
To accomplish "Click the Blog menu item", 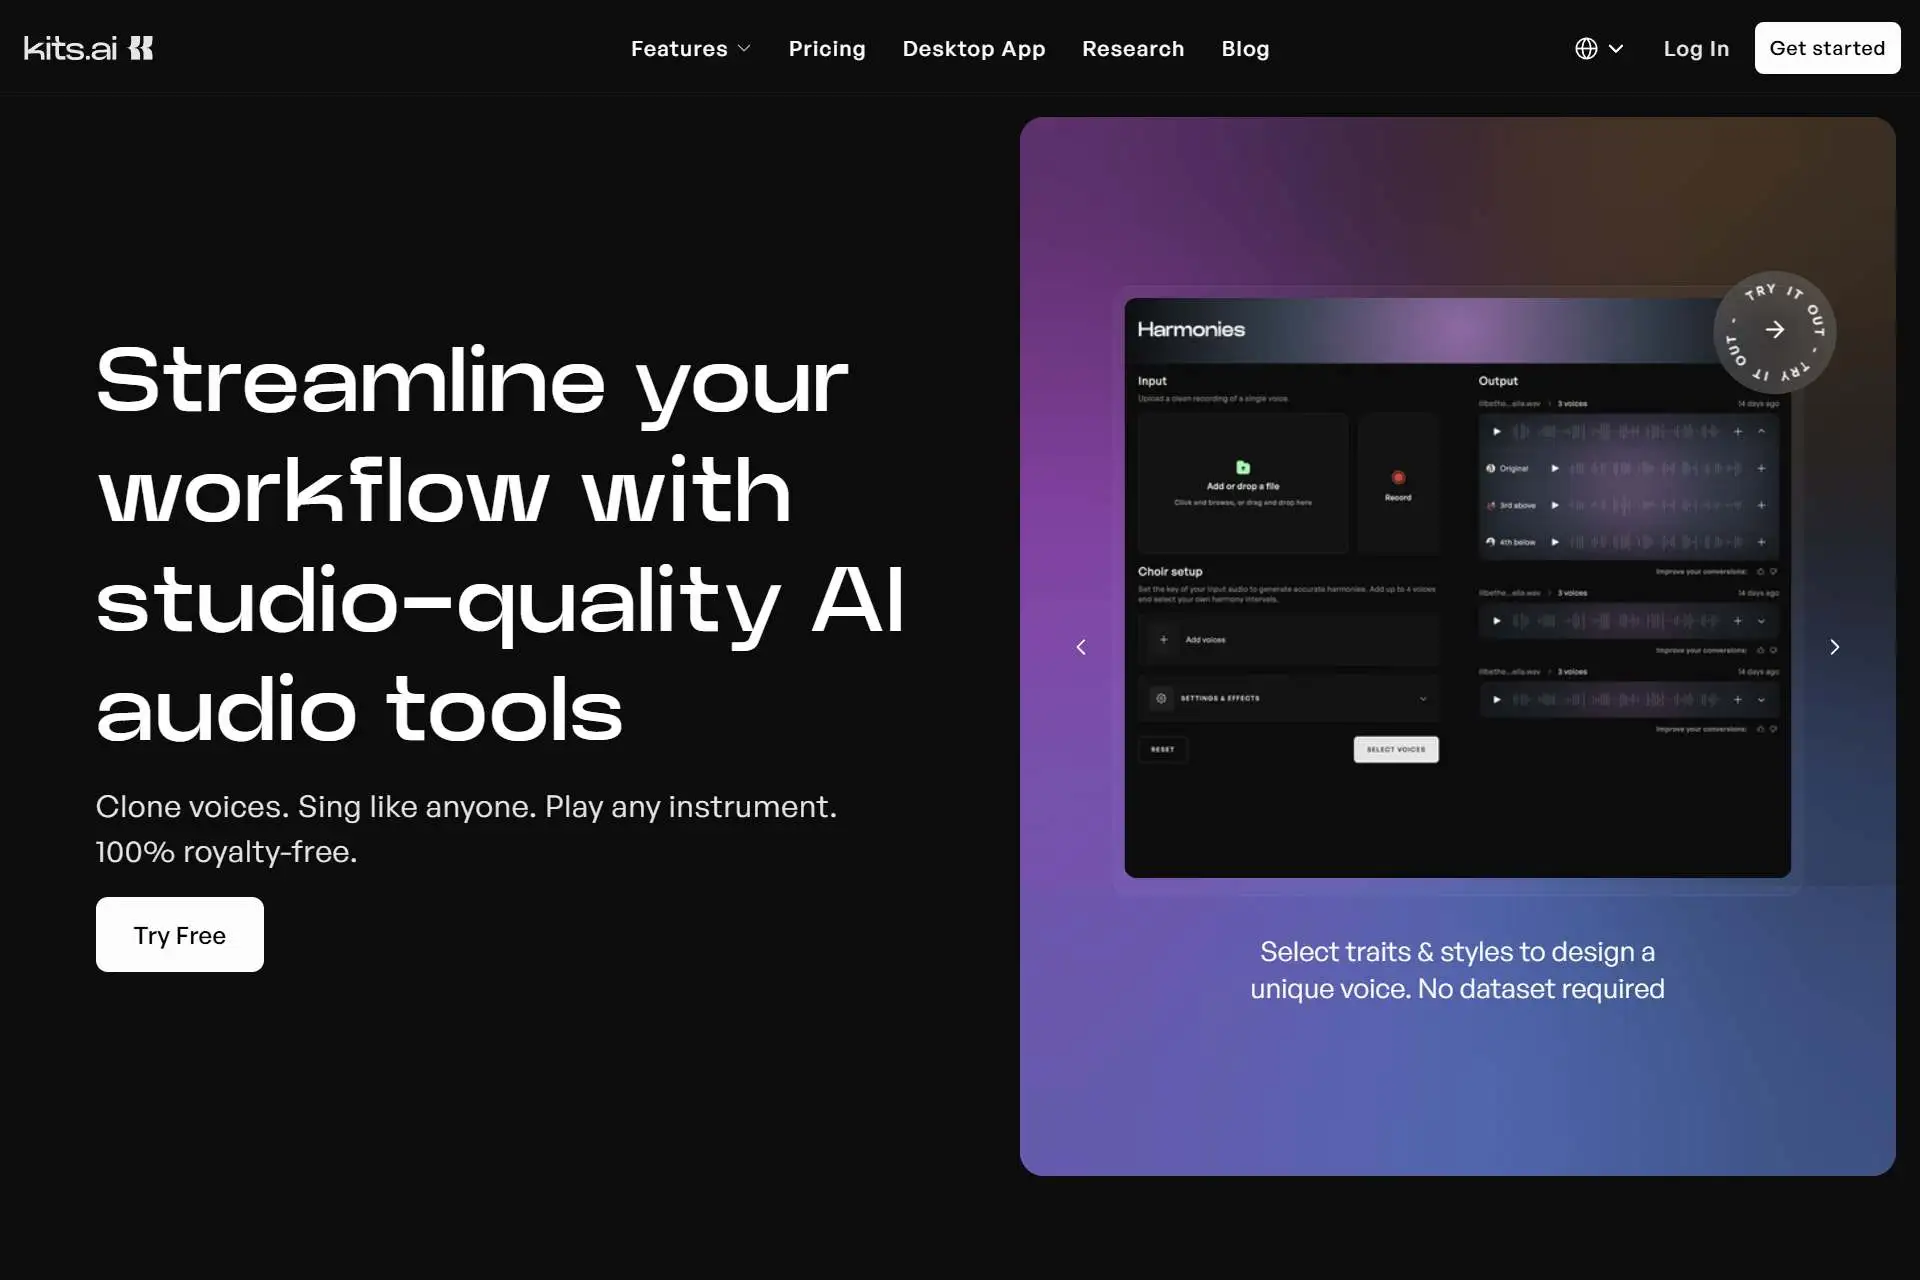I will [1246, 47].
